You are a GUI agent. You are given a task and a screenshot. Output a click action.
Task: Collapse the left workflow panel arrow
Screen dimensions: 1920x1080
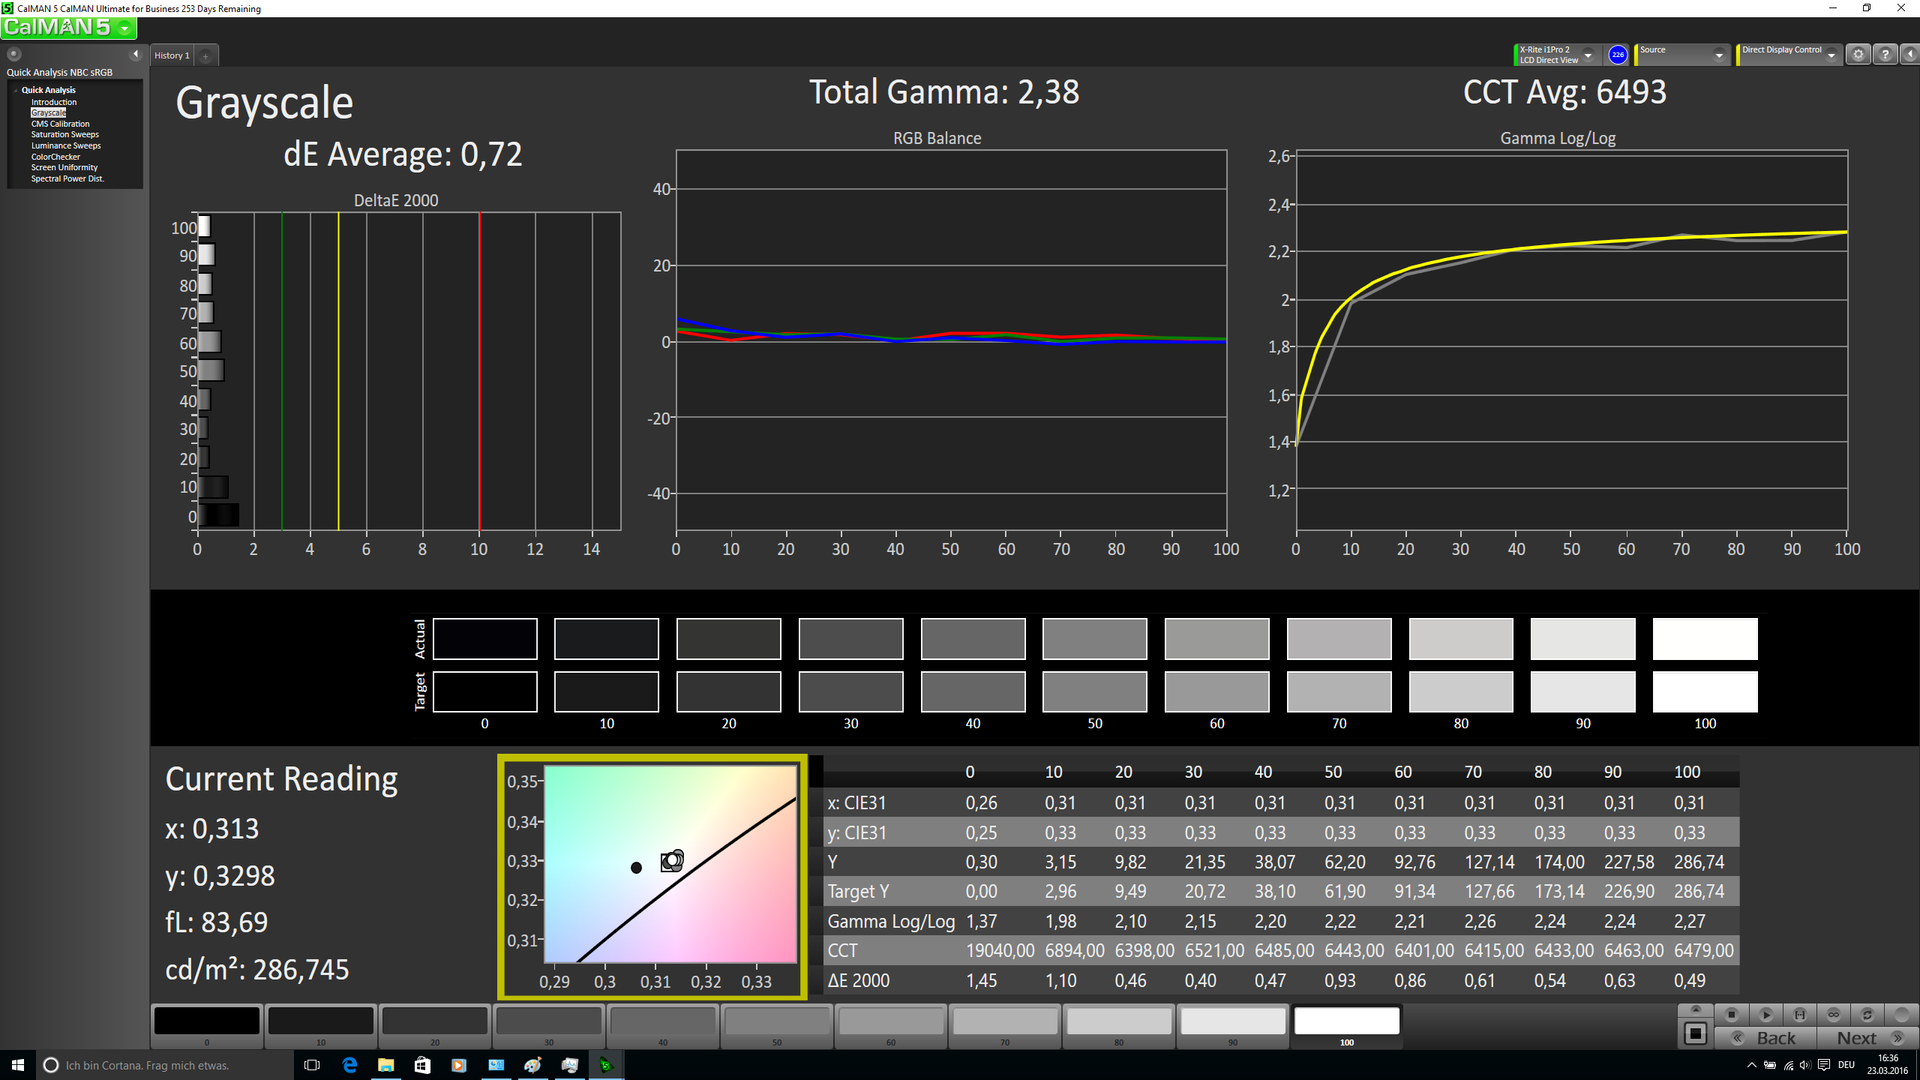136,54
